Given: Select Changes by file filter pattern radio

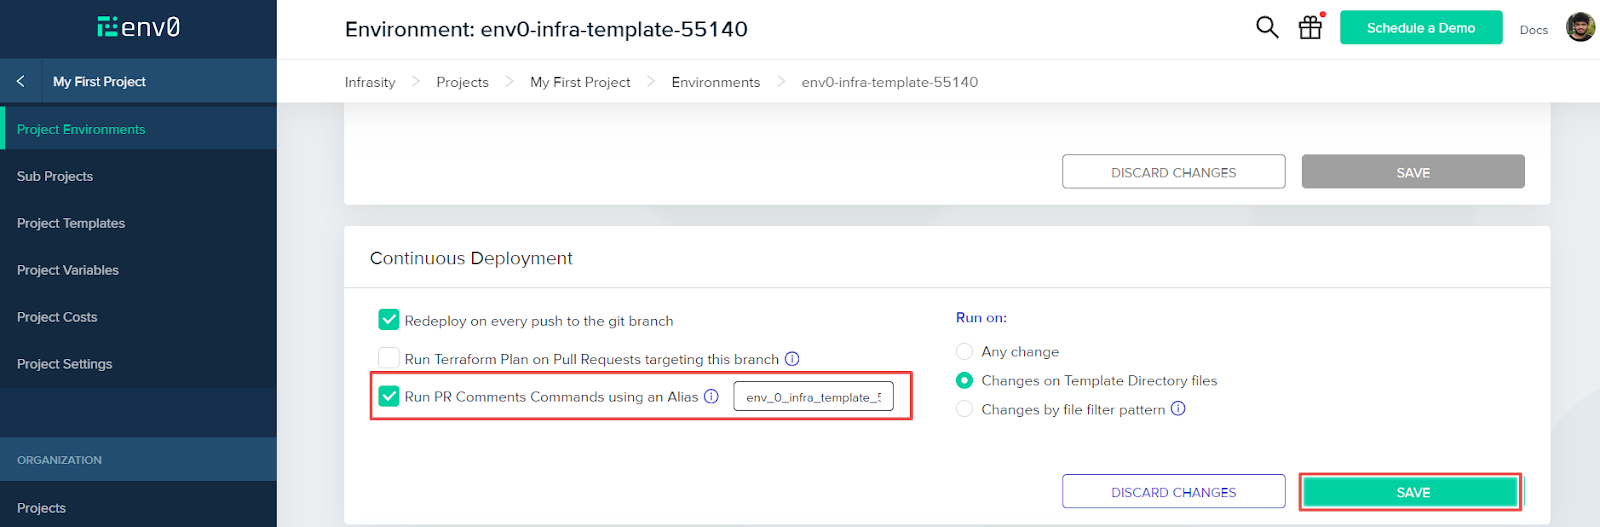Looking at the screenshot, I should pyautogui.click(x=964, y=409).
